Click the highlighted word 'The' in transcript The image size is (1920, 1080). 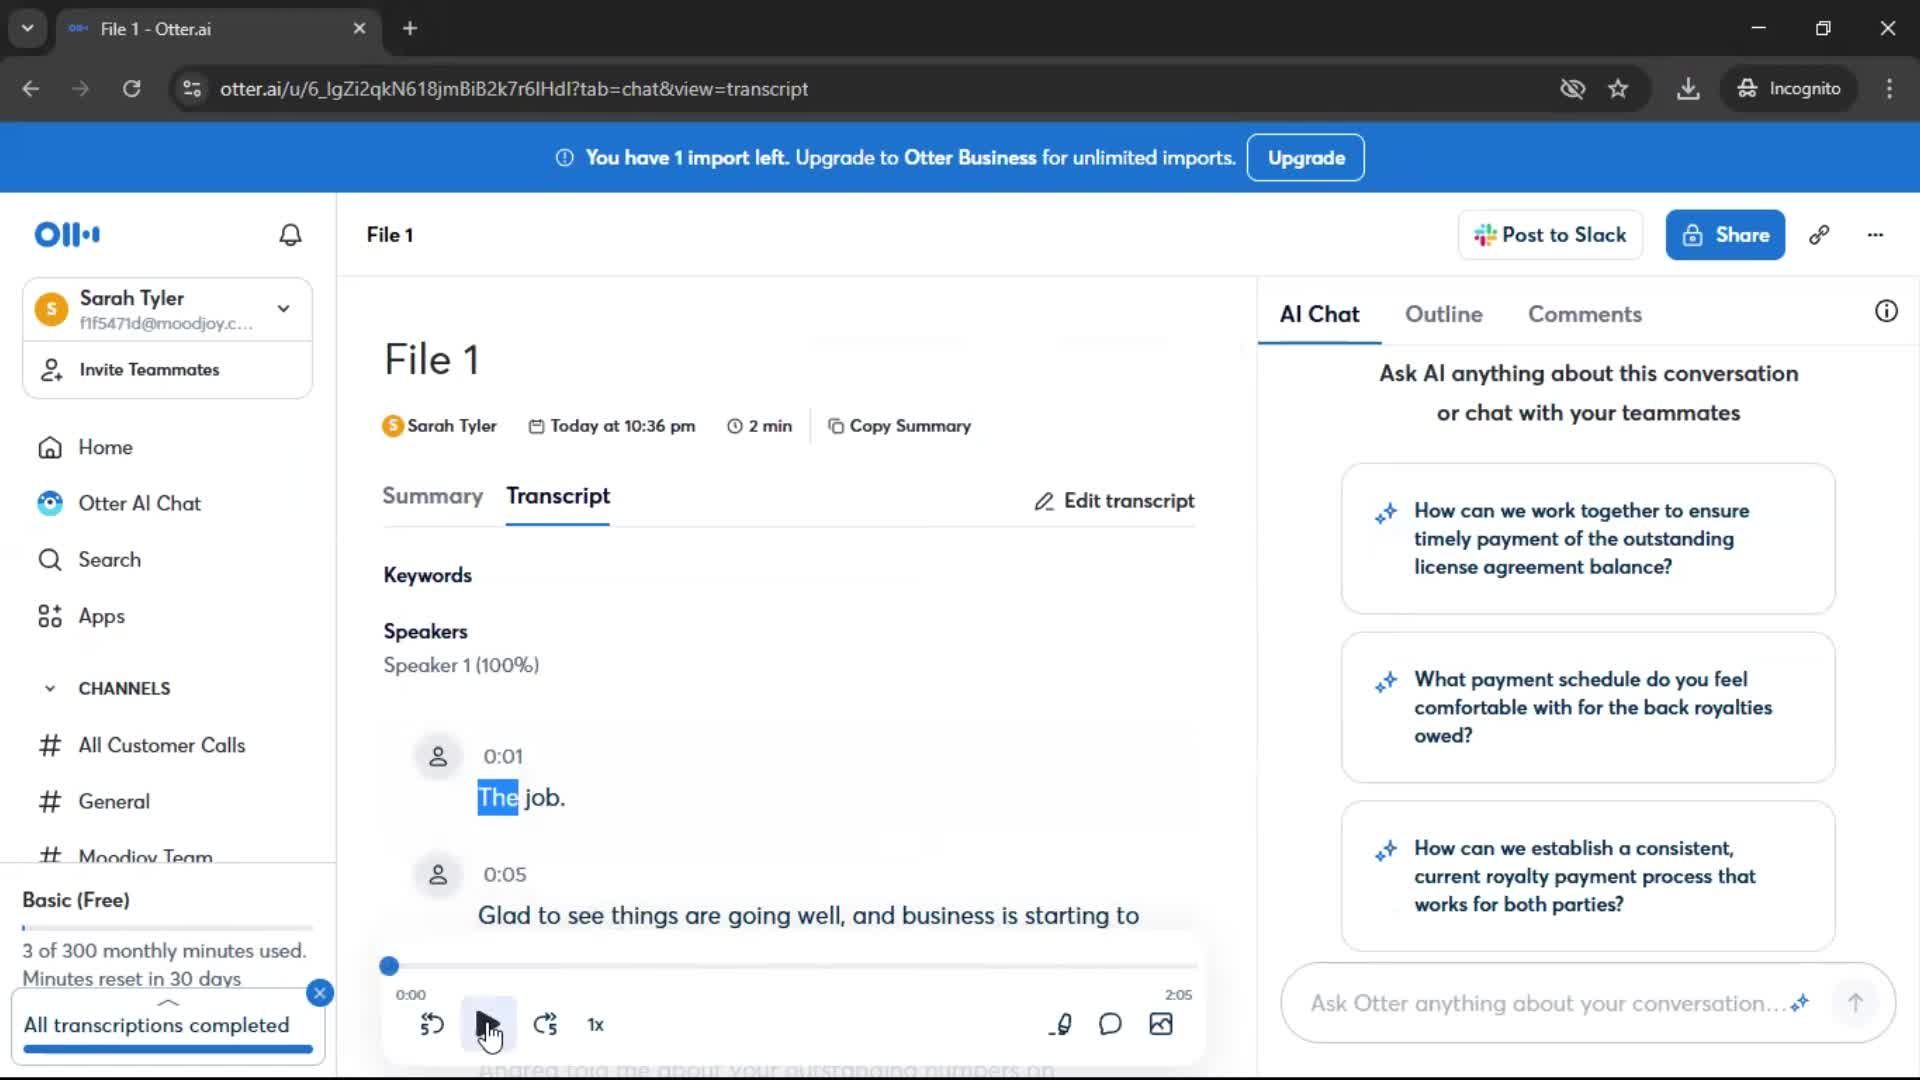tap(498, 798)
